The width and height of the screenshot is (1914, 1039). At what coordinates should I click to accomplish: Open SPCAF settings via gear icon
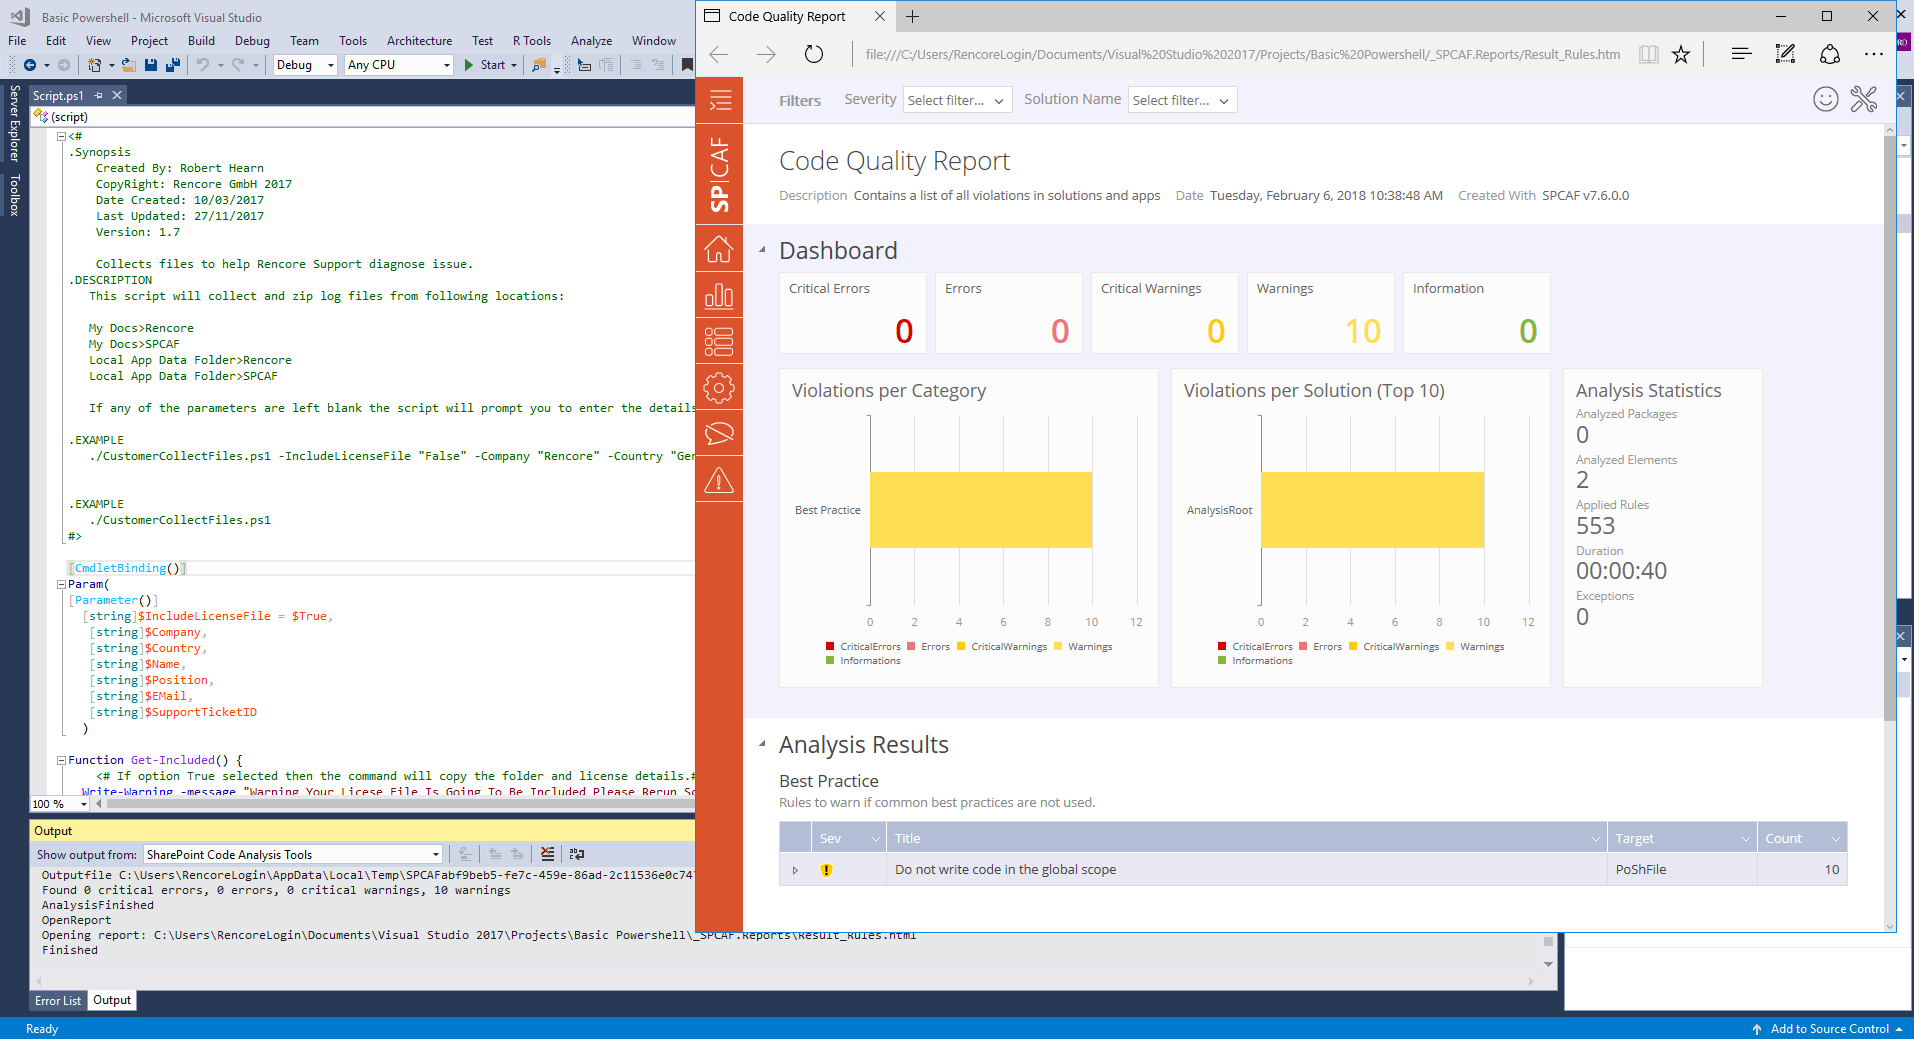tap(719, 388)
